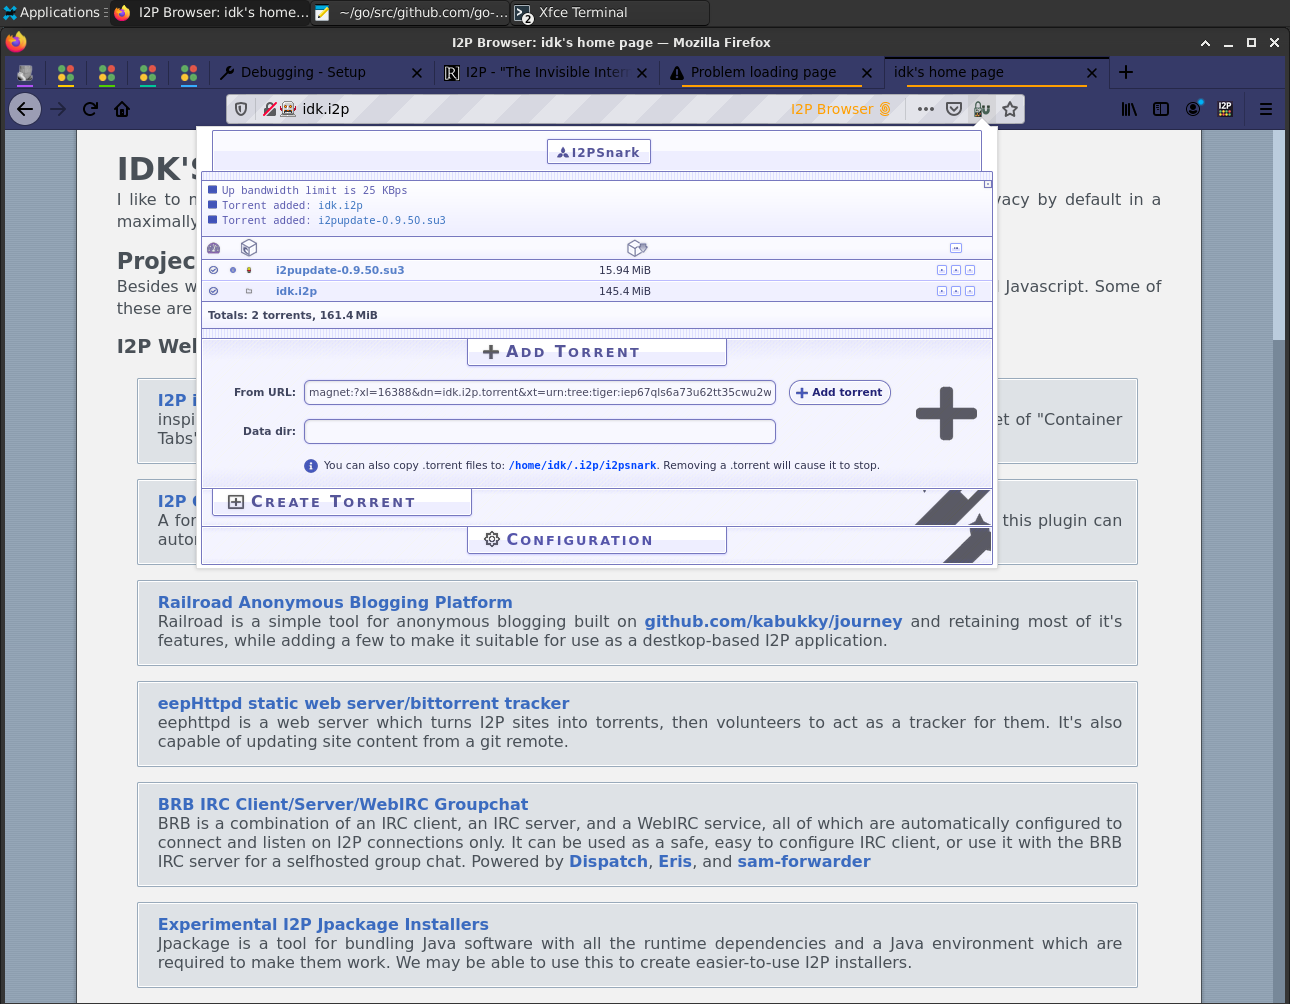Sort torrents by the status header icon

pos(213,248)
